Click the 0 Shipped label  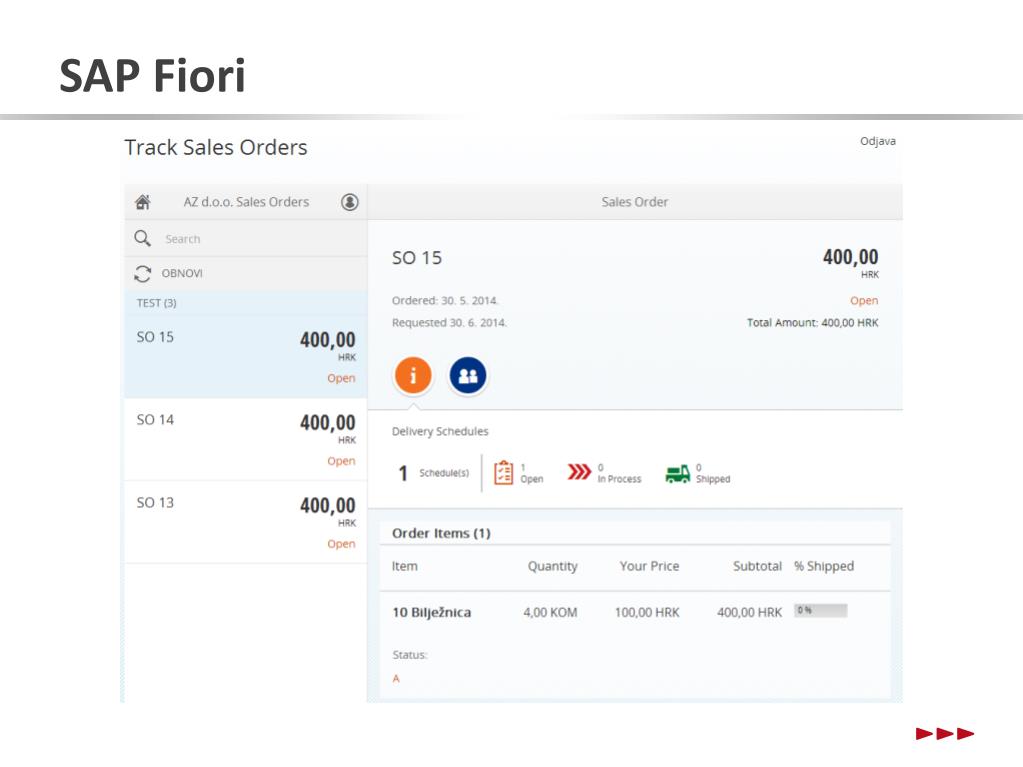coord(712,474)
